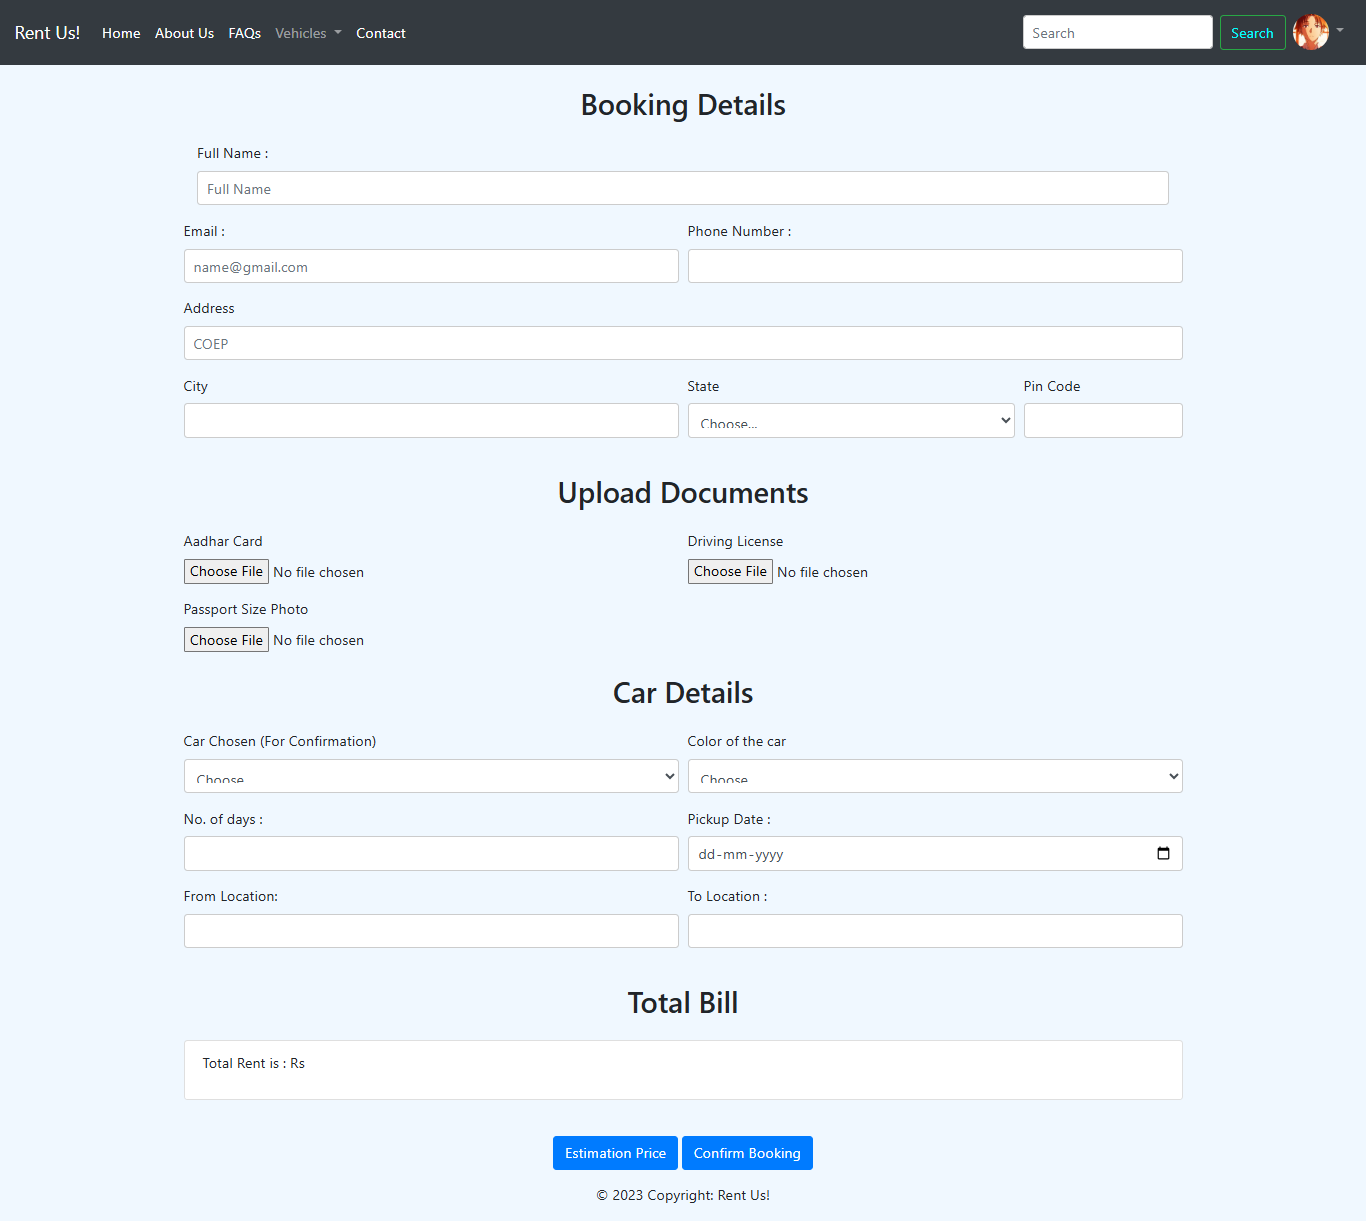Open calendar picker in Pickup Date field
1366x1221 pixels.
coord(1163,853)
